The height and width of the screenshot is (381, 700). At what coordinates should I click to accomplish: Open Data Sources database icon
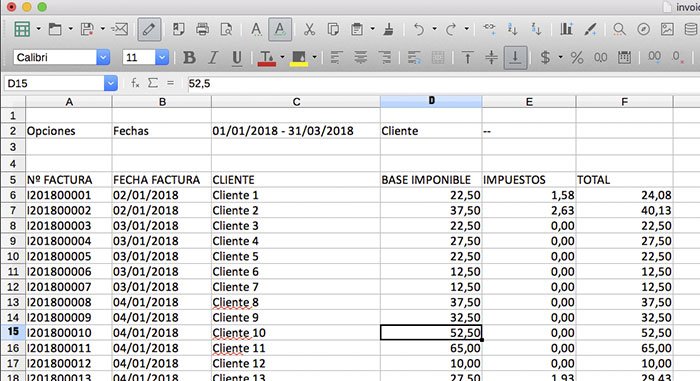tap(691, 29)
